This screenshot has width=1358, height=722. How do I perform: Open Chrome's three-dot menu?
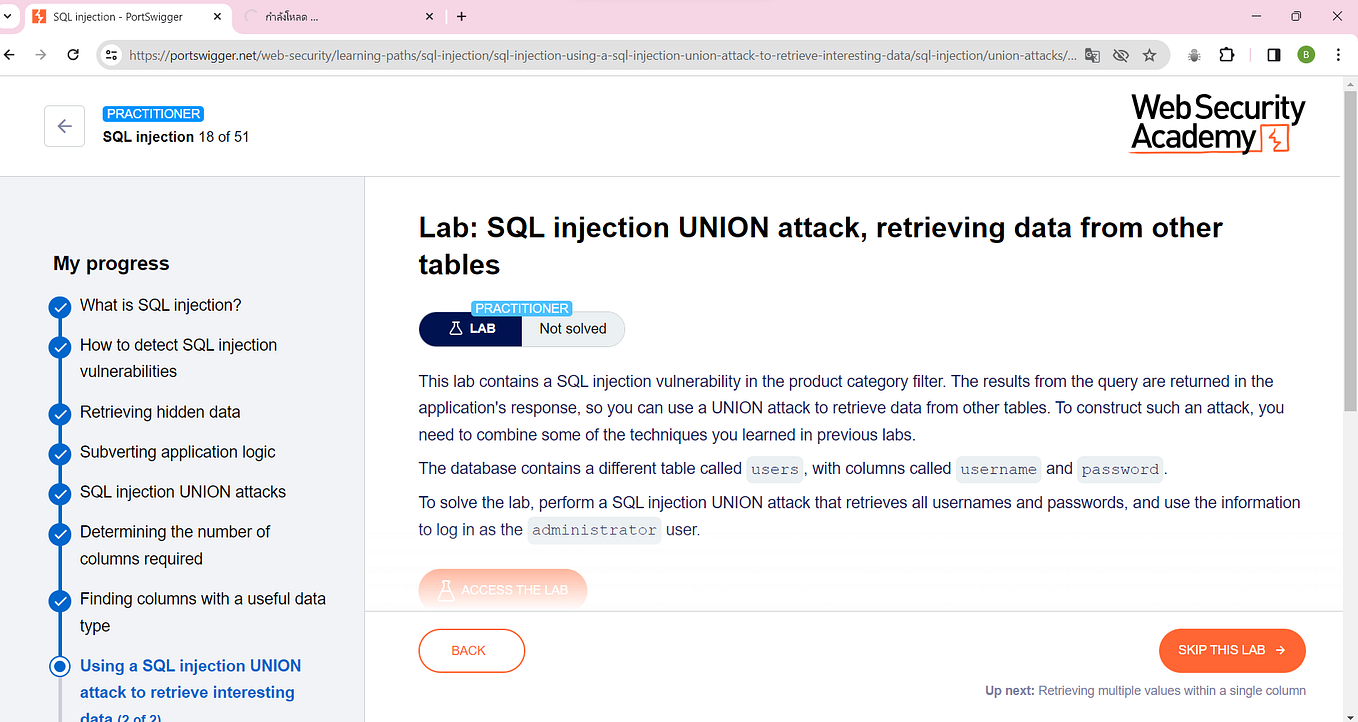tap(1339, 55)
